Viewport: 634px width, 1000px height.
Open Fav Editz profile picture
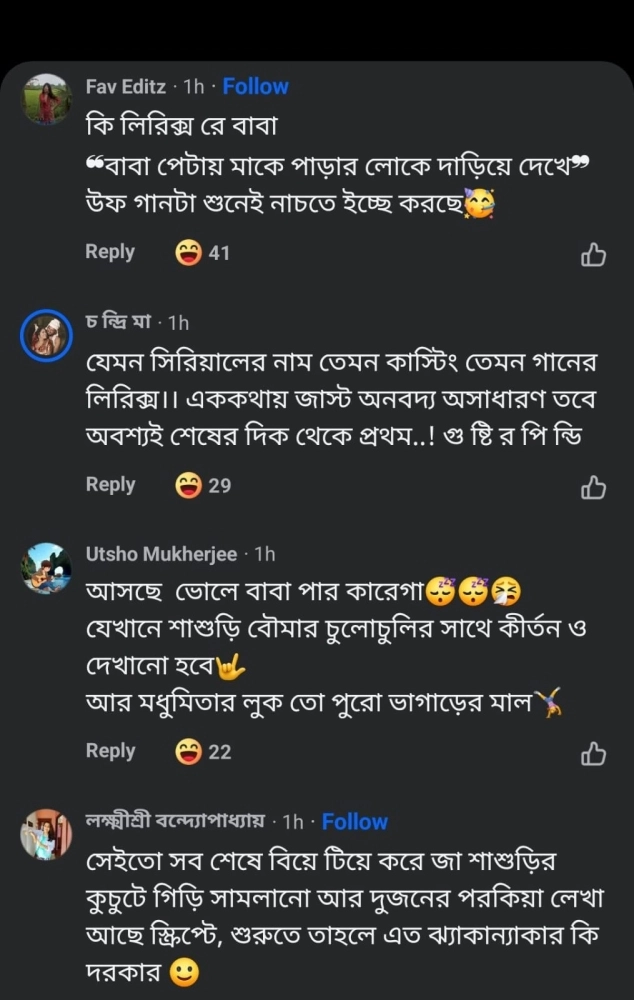click(46, 99)
